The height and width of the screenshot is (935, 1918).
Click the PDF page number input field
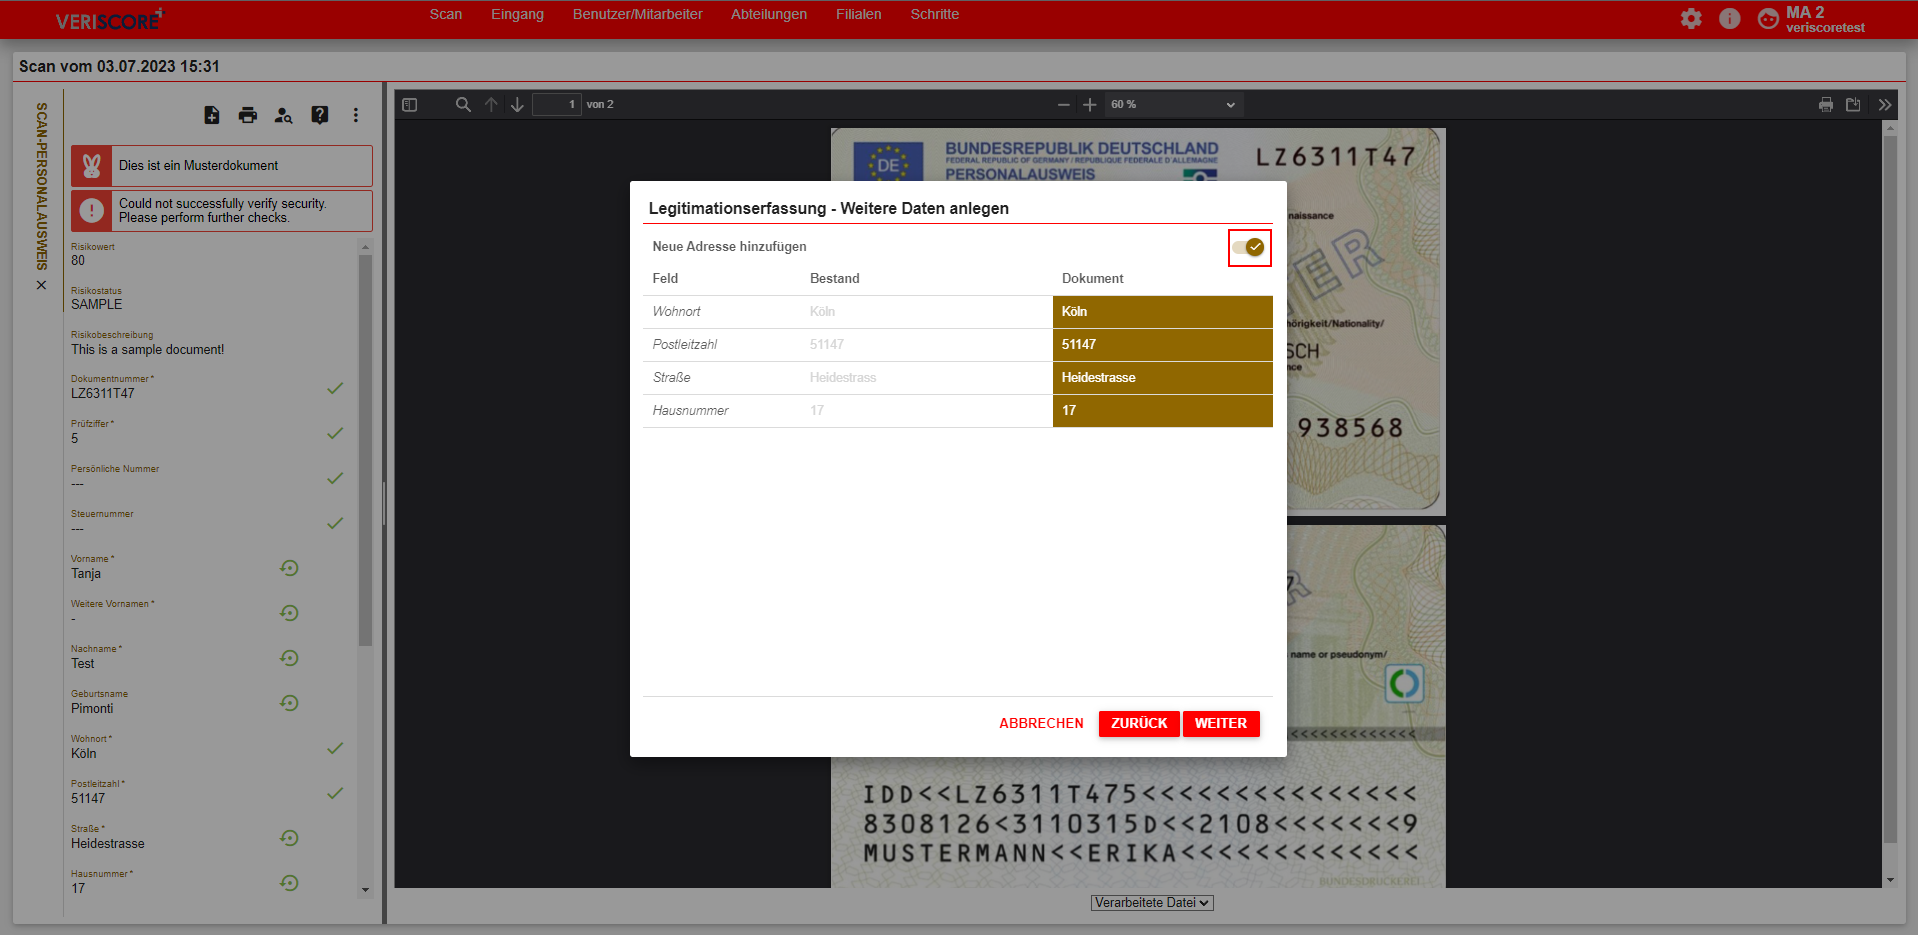pyautogui.click(x=557, y=104)
